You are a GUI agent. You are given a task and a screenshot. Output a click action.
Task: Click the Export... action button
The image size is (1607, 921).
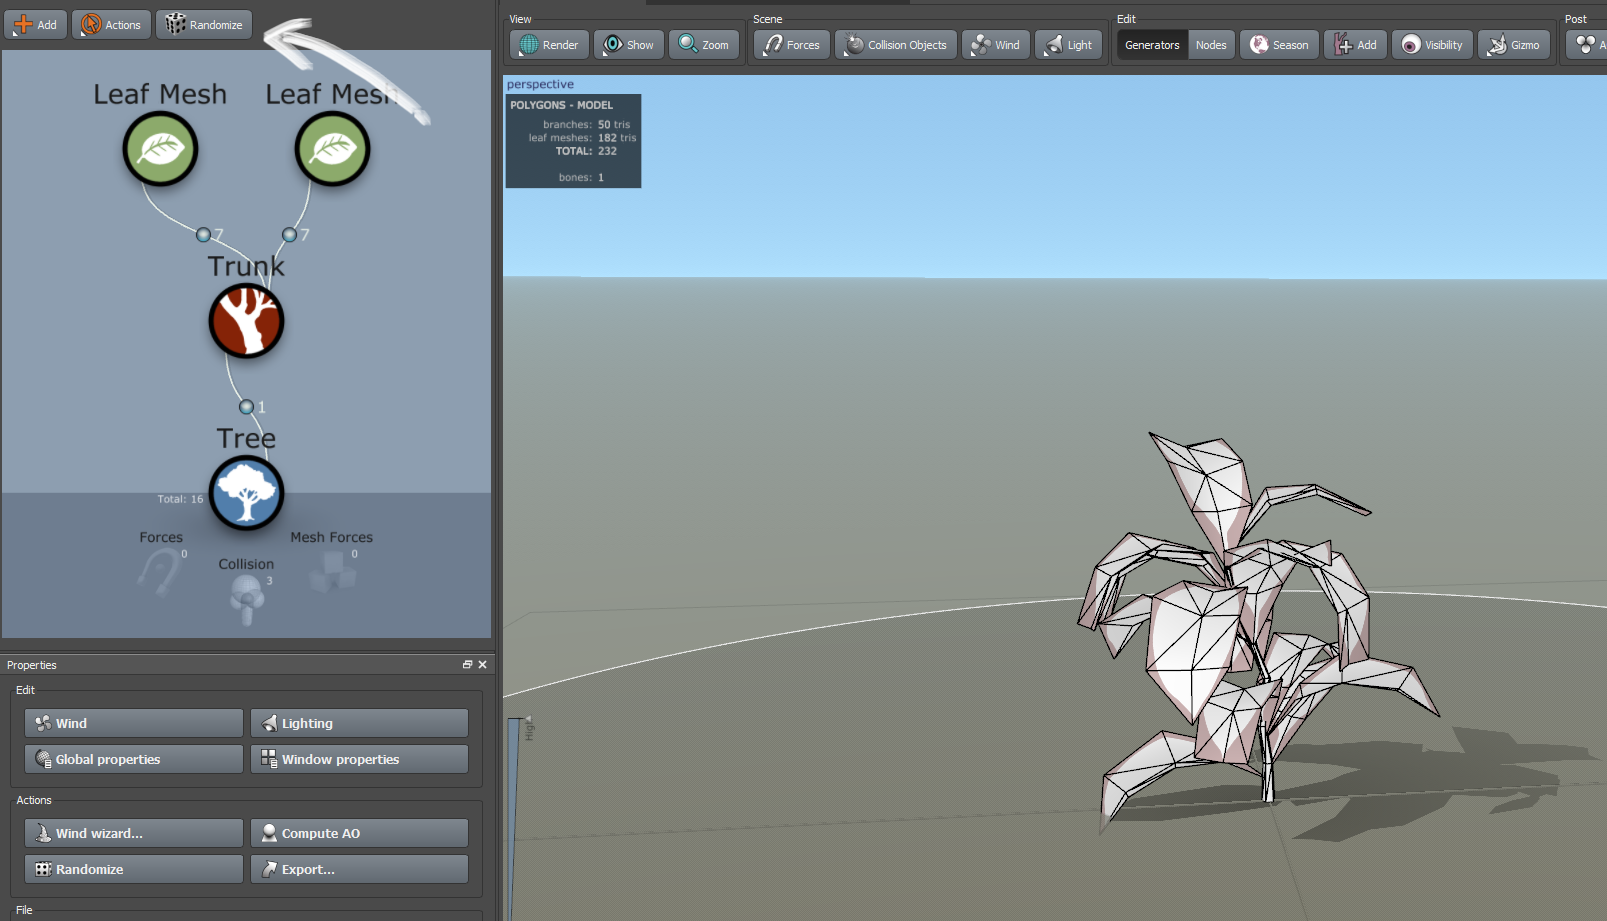click(359, 869)
